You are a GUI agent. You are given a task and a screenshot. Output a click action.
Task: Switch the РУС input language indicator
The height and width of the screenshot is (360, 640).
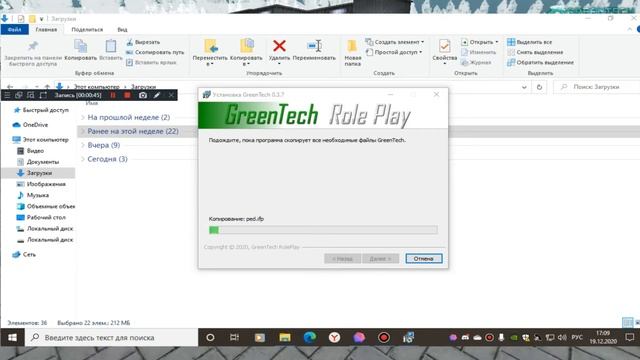[577, 338]
